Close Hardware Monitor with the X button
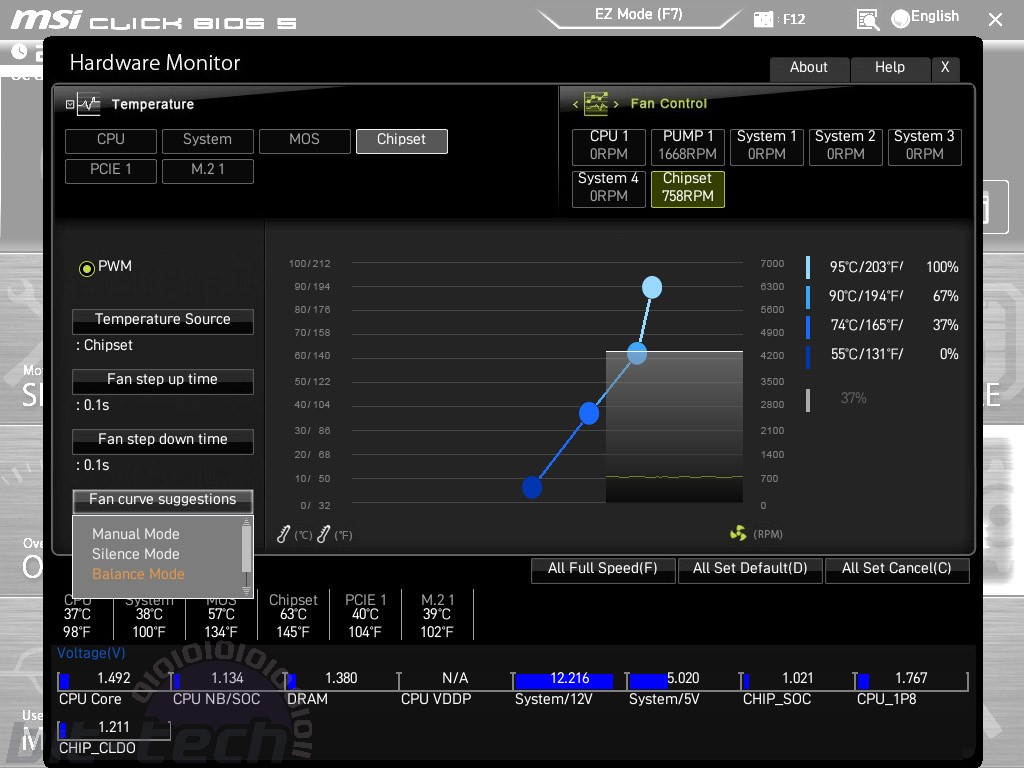The image size is (1024, 768). pyautogui.click(x=945, y=68)
